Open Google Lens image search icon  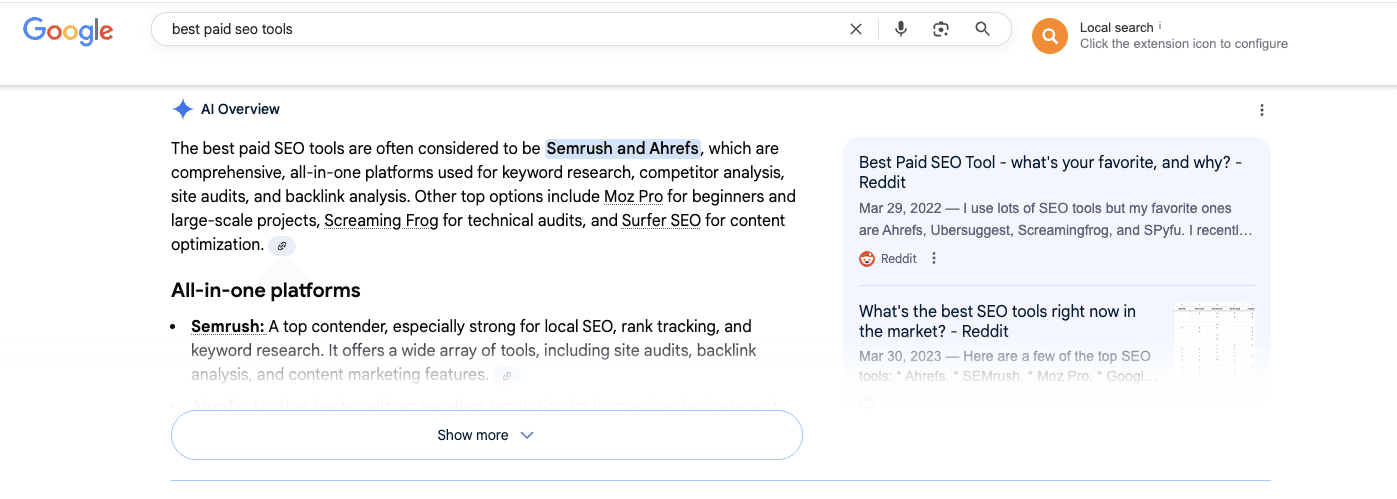941,29
